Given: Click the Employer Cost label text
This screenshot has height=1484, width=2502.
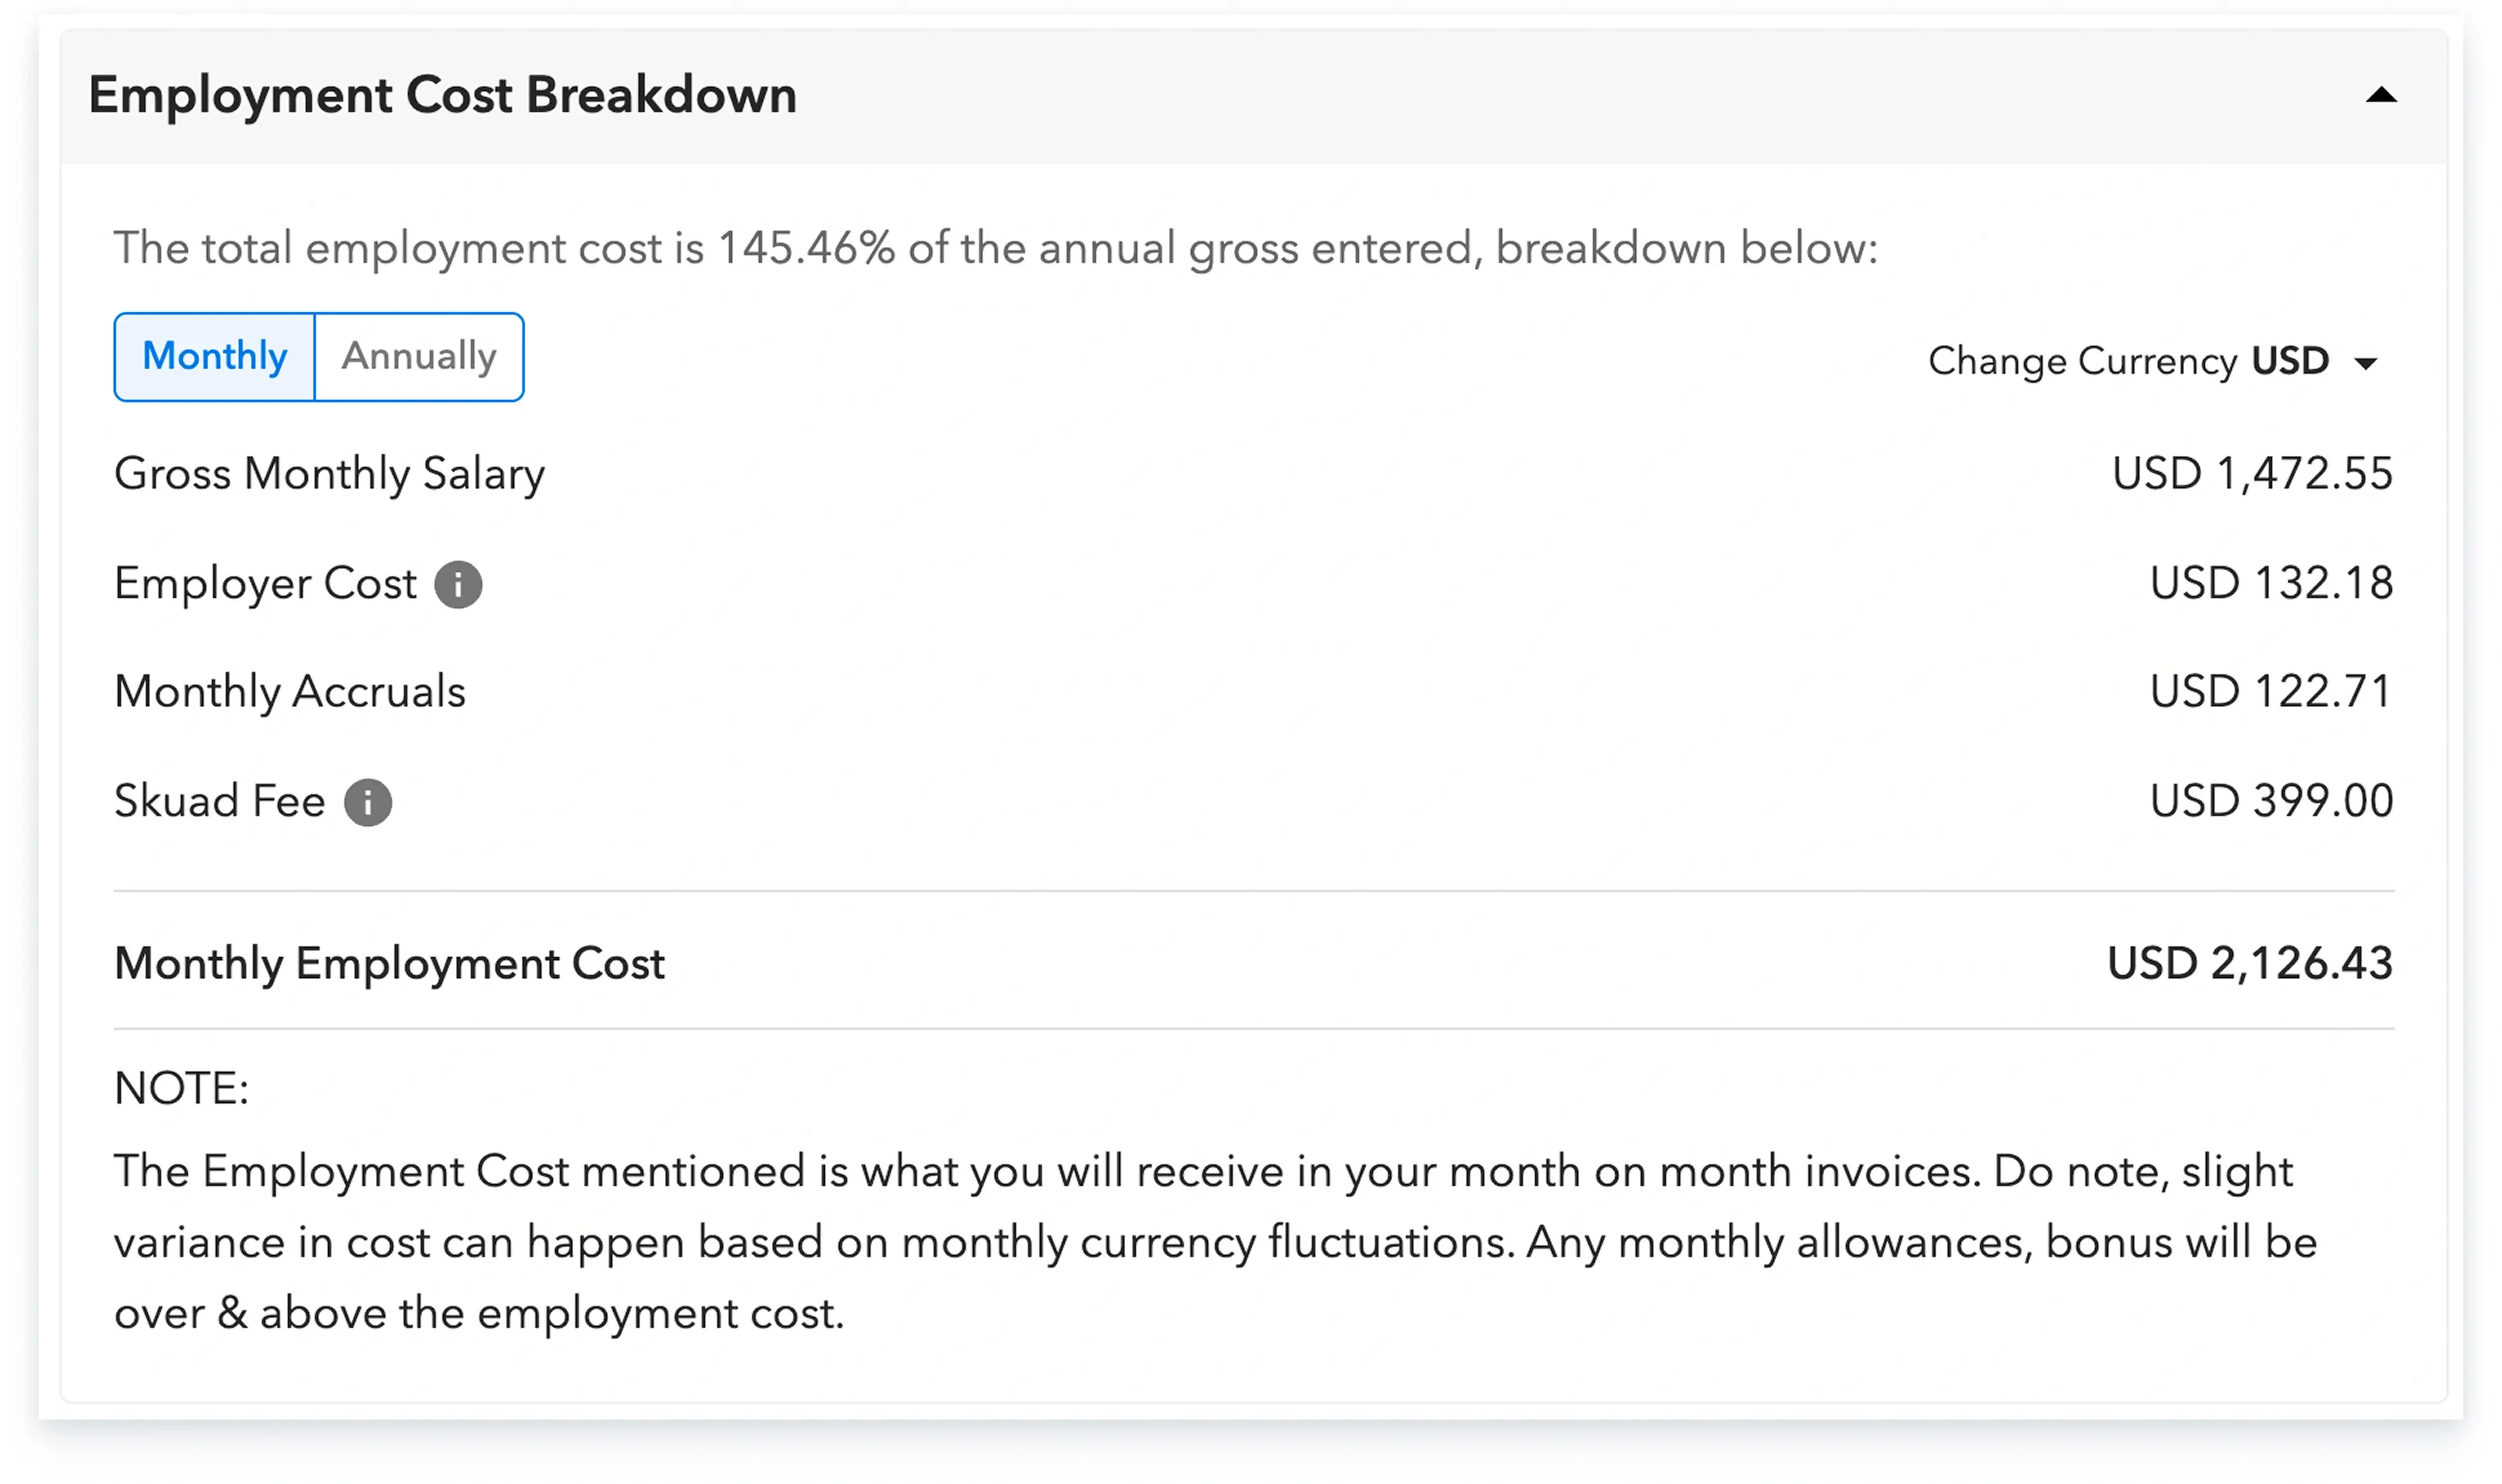Looking at the screenshot, I should (265, 584).
